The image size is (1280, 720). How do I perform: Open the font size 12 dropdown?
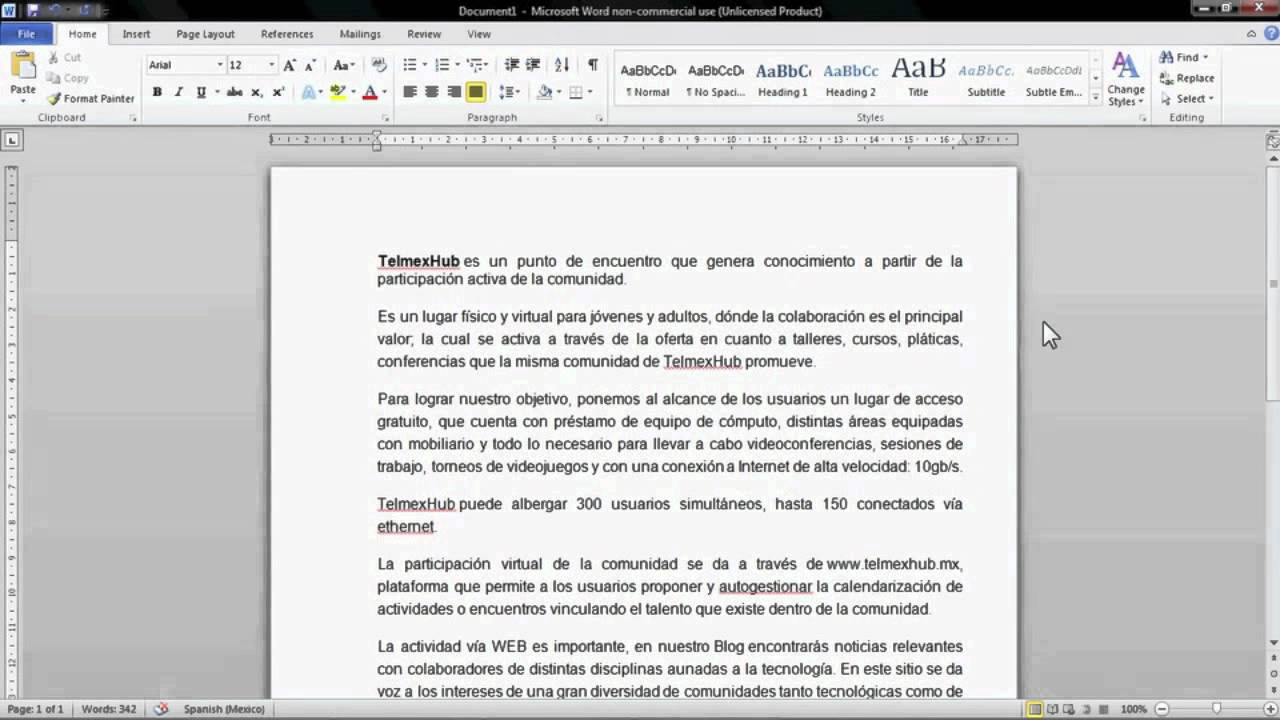(x=271, y=65)
